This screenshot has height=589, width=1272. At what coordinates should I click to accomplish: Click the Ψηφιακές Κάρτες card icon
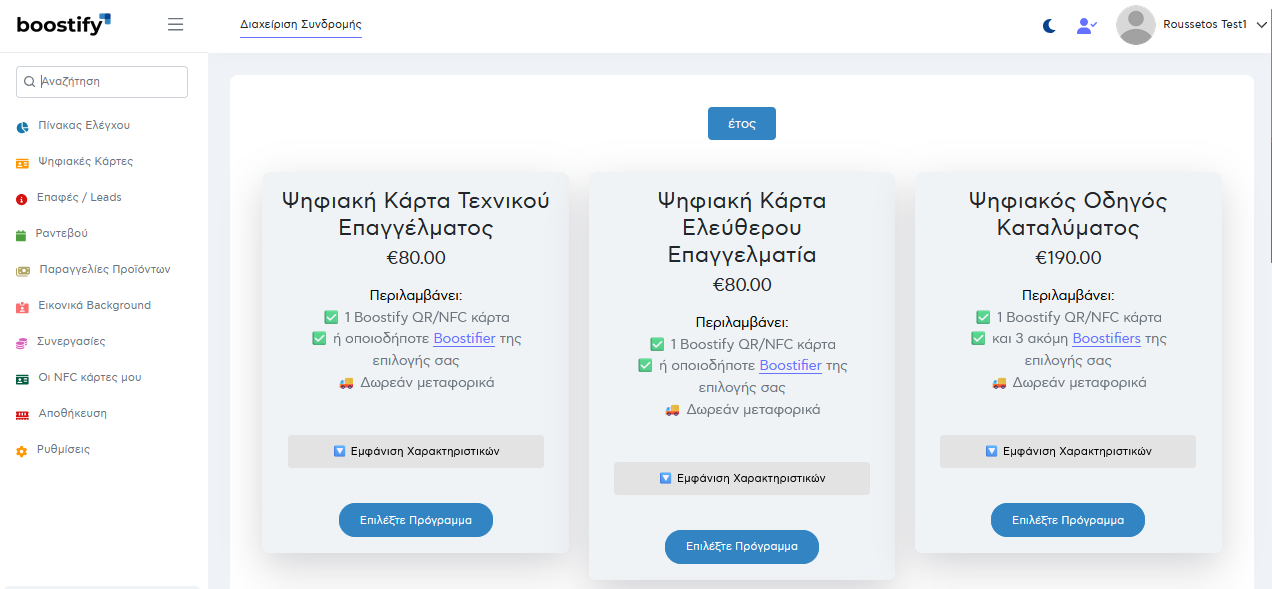22,163
